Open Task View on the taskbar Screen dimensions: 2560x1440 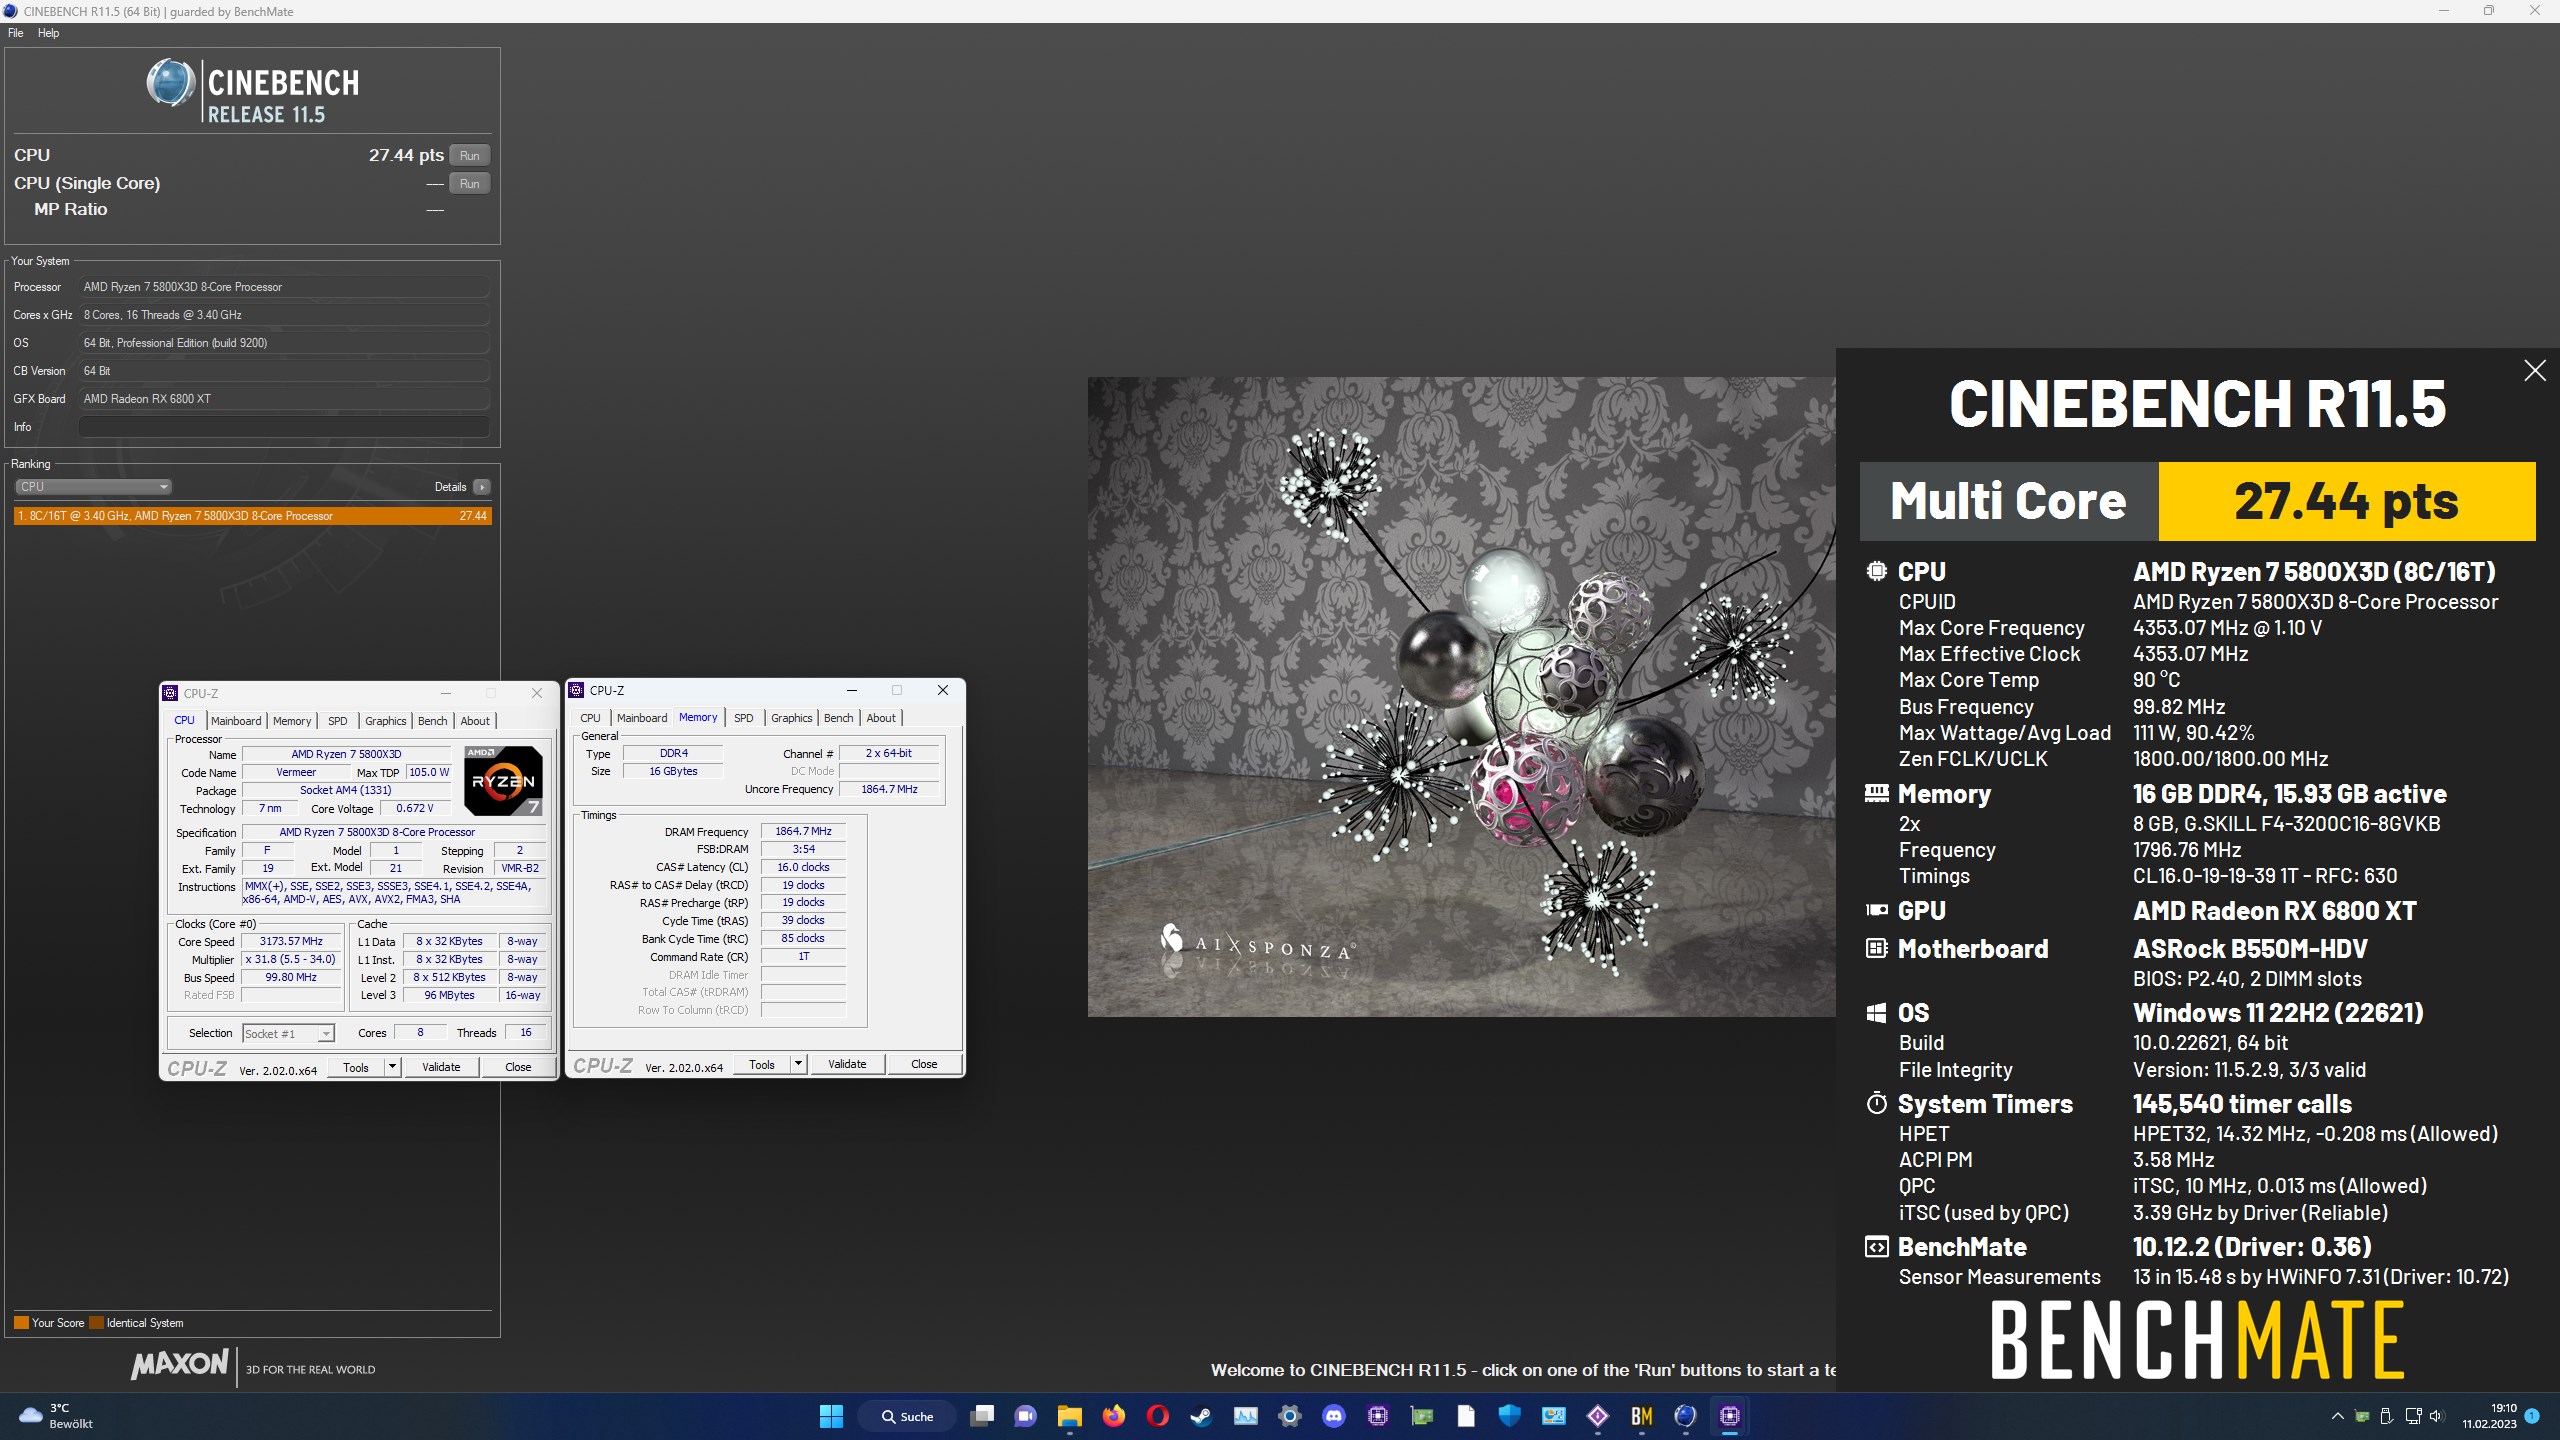click(x=982, y=1416)
